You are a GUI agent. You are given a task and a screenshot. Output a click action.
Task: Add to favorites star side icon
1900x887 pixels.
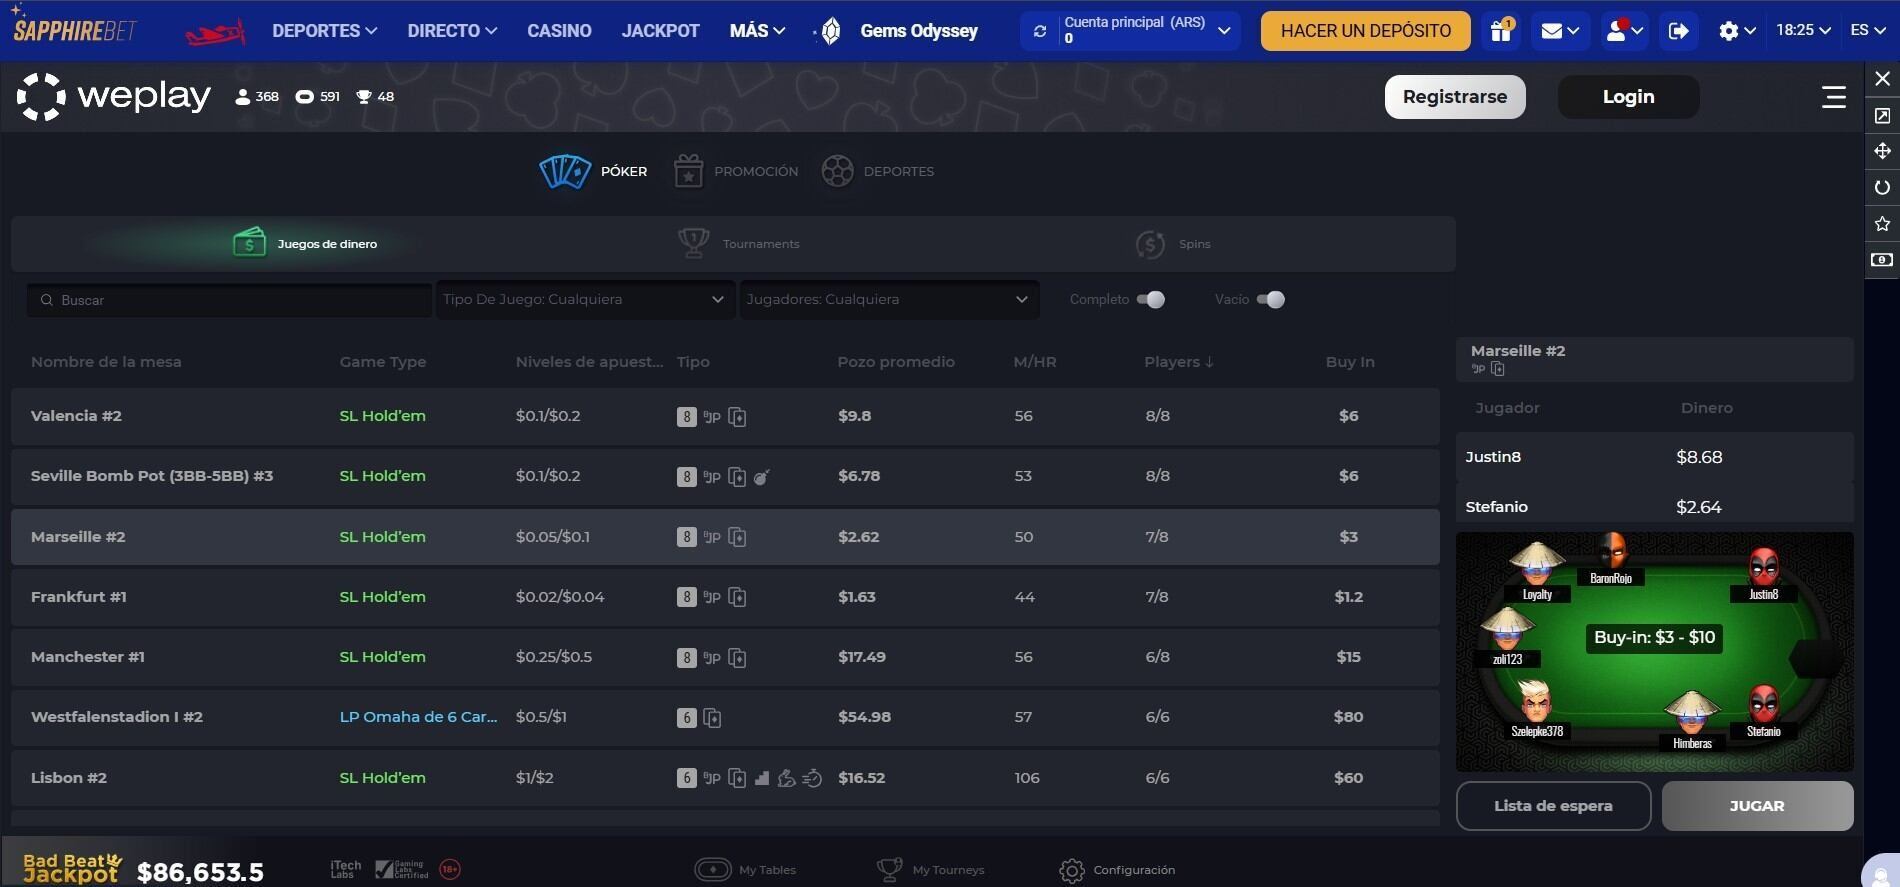[1882, 223]
